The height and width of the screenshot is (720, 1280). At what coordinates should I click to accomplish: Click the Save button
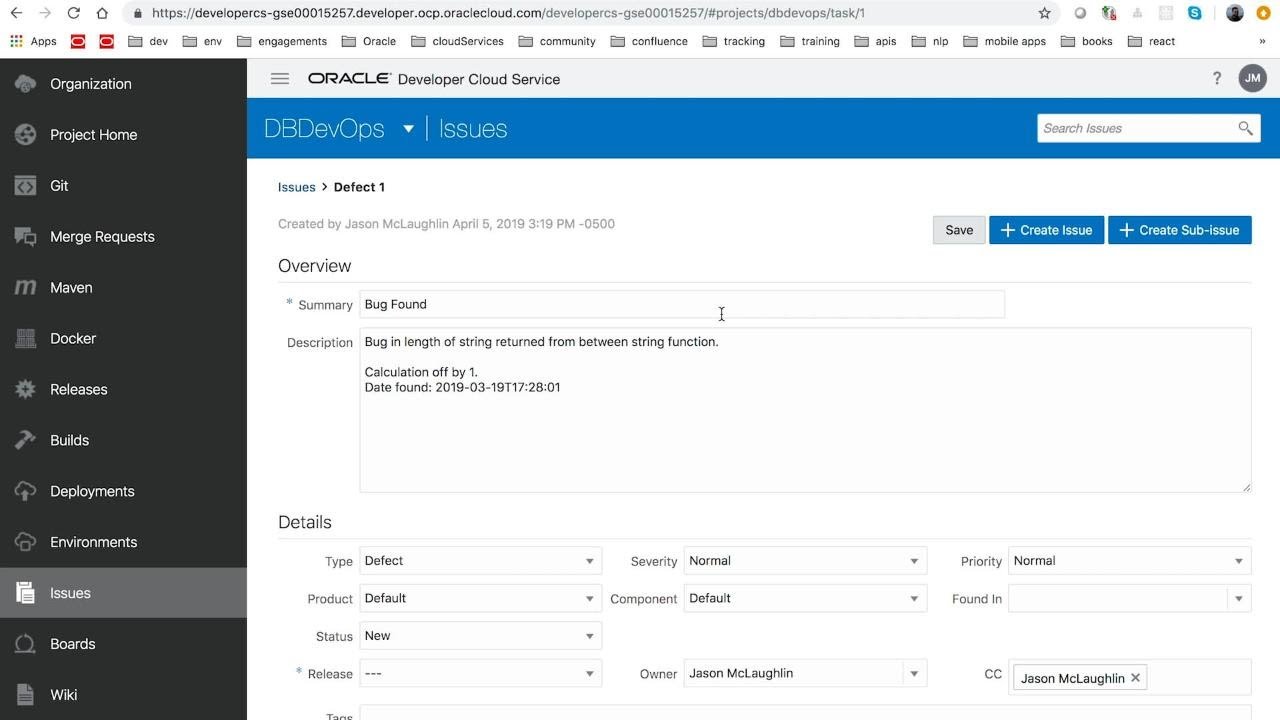coord(959,230)
